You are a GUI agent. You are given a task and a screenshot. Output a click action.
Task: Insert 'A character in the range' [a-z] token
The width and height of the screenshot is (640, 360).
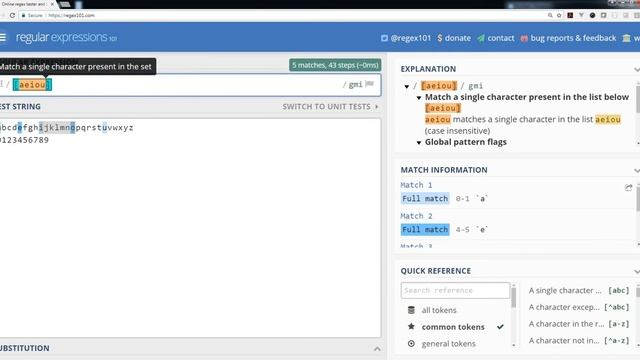(579, 324)
